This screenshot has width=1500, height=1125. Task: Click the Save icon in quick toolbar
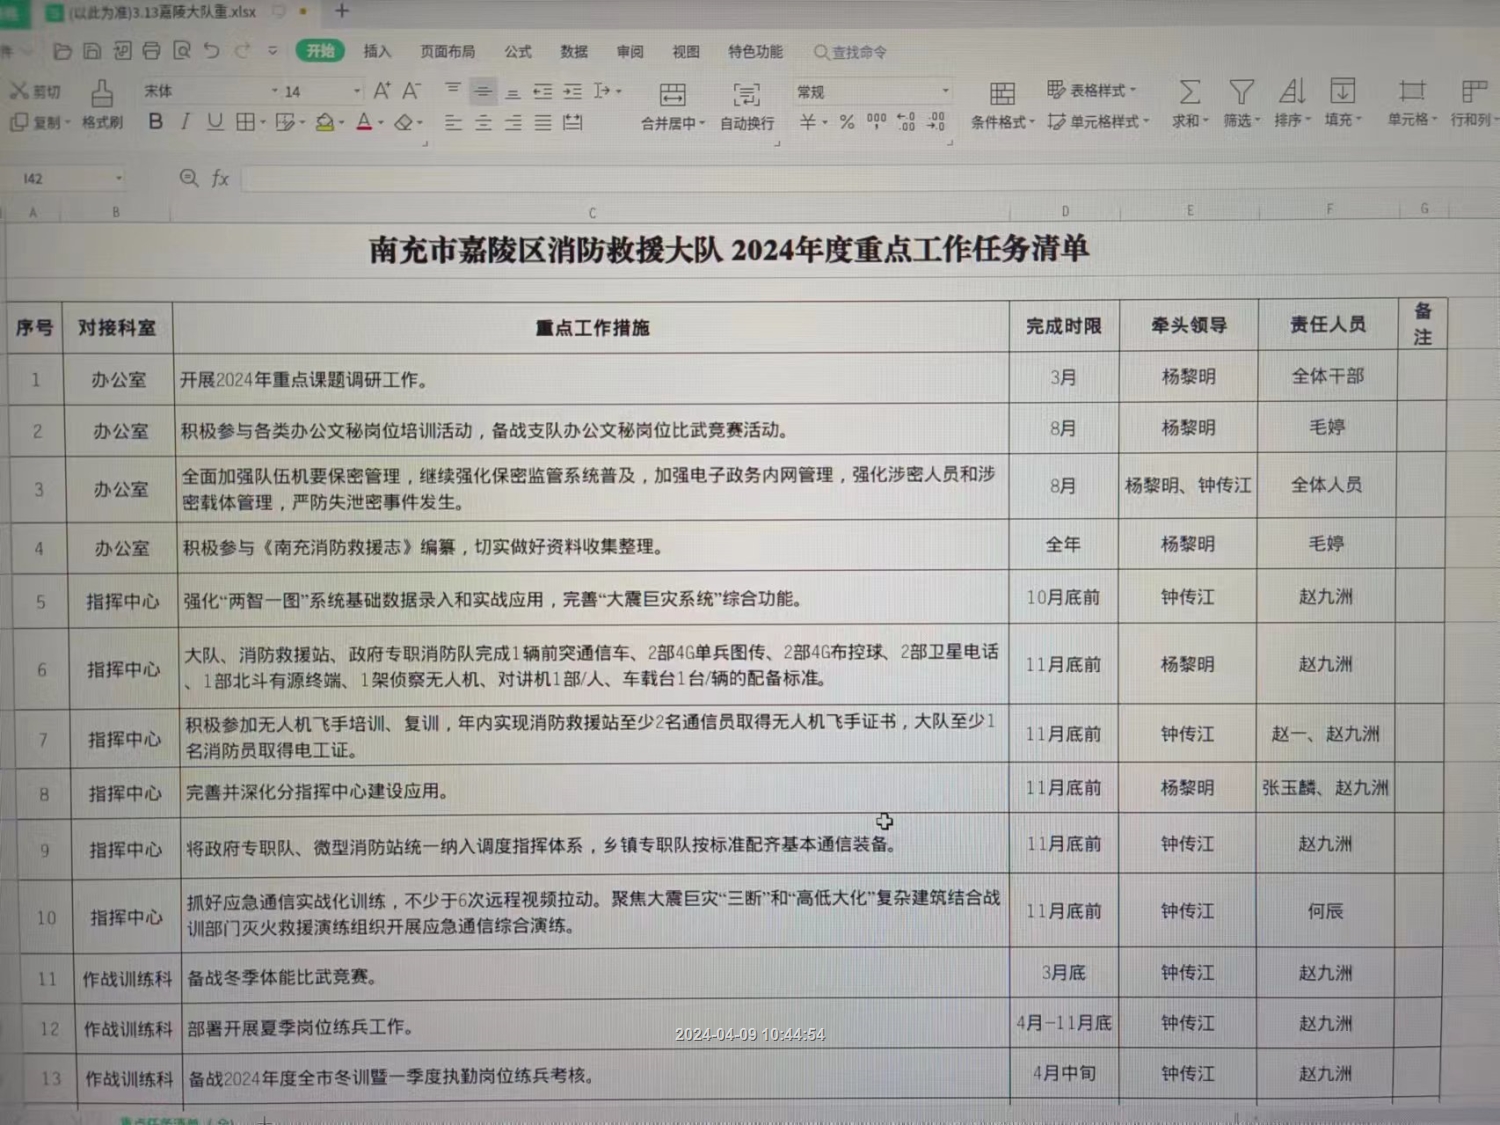pos(92,51)
